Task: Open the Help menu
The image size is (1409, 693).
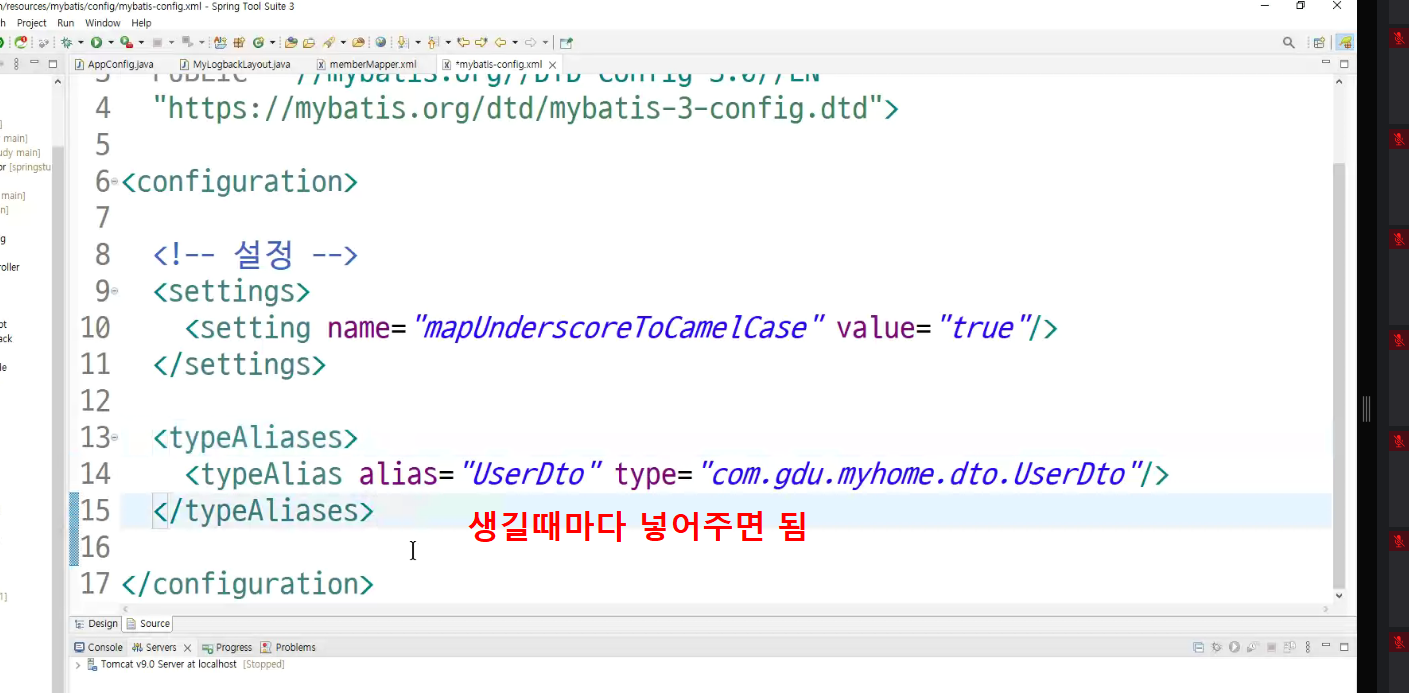Action: click(x=142, y=22)
